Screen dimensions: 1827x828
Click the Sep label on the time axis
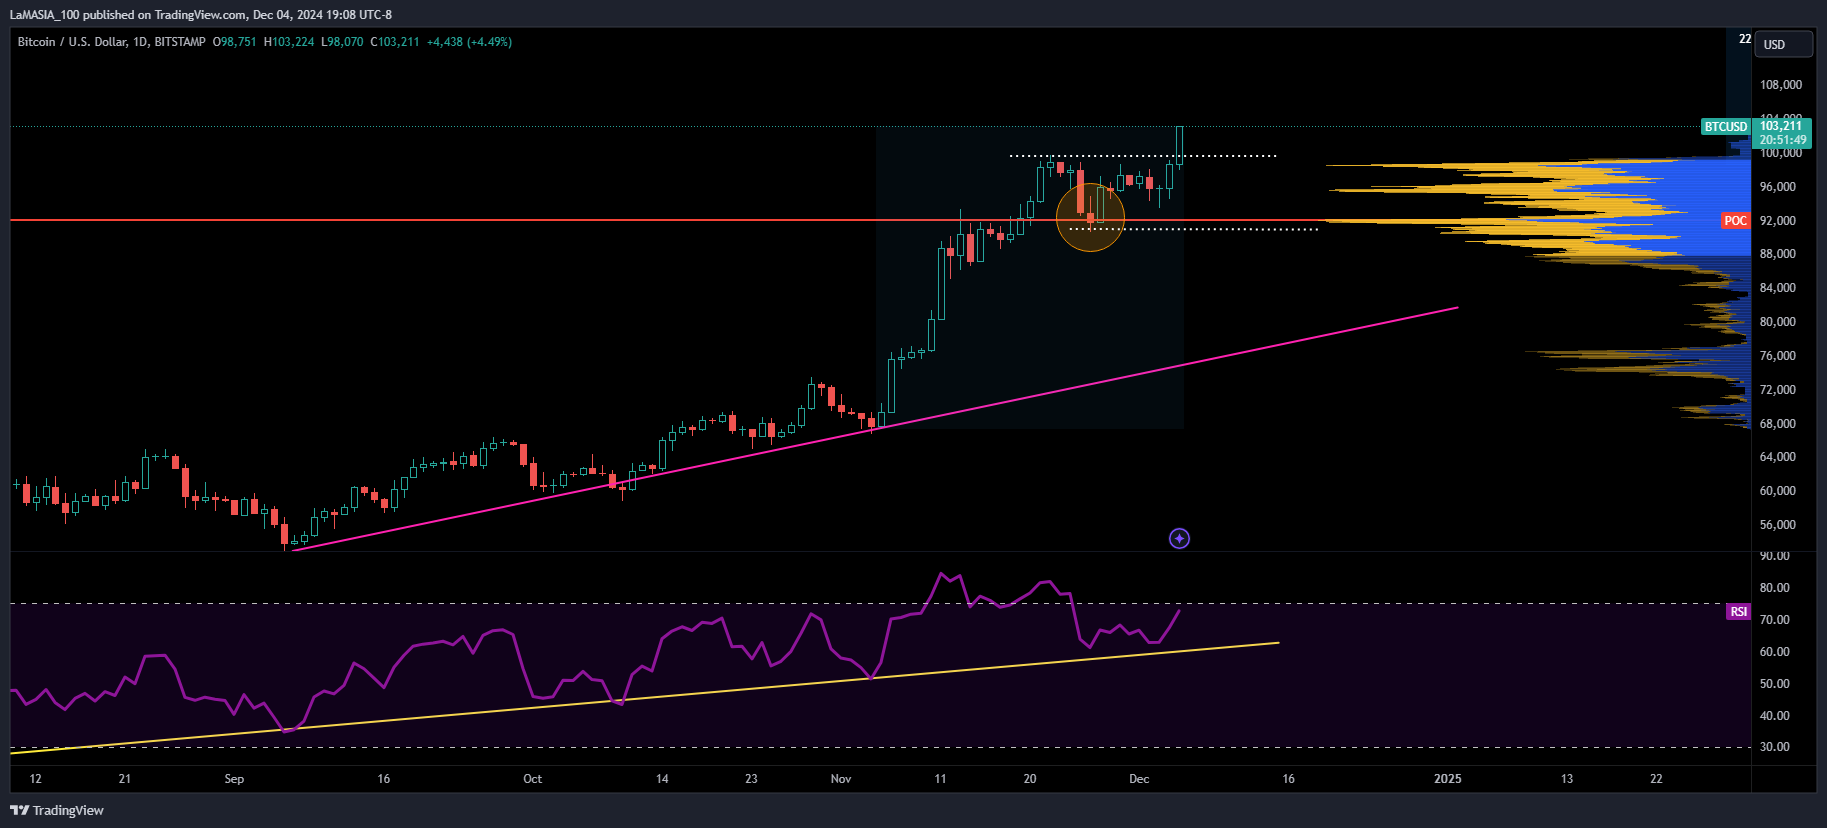click(234, 779)
